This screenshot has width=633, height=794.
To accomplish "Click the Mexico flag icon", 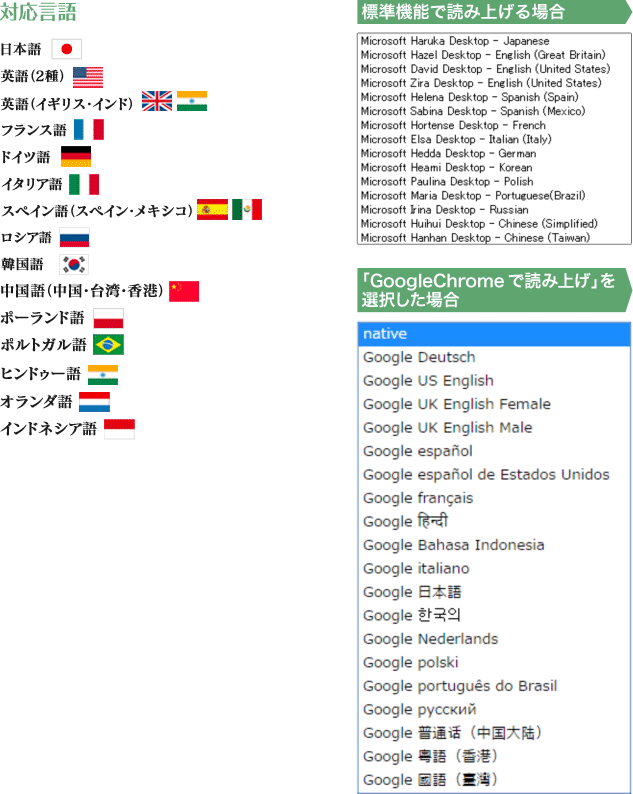I will (247, 210).
